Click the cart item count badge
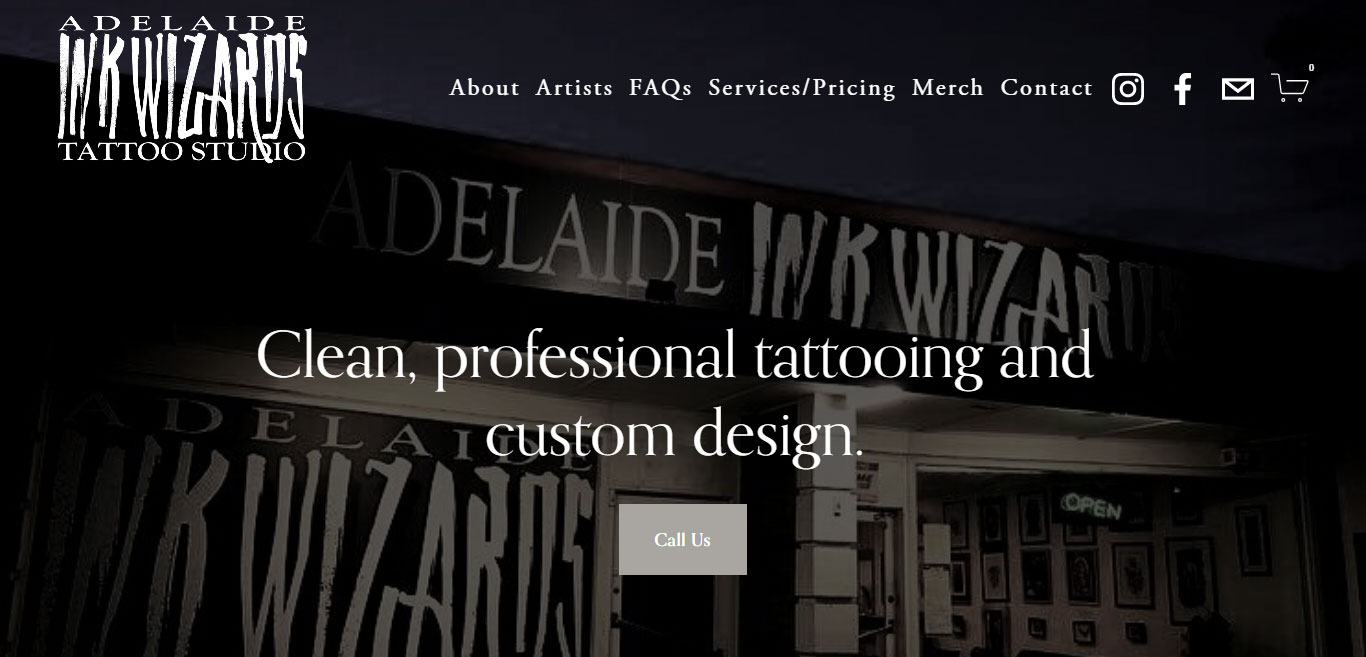 click(x=1311, y=68)
